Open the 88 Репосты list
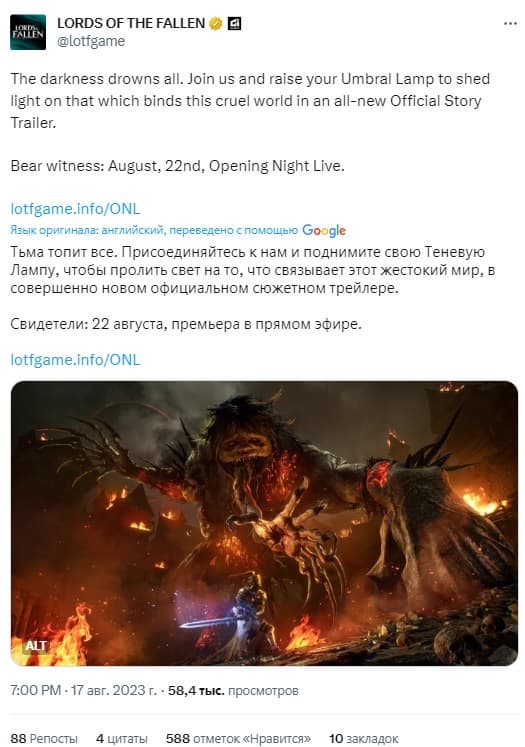525x747 pixels. click(x=44, y=738)
